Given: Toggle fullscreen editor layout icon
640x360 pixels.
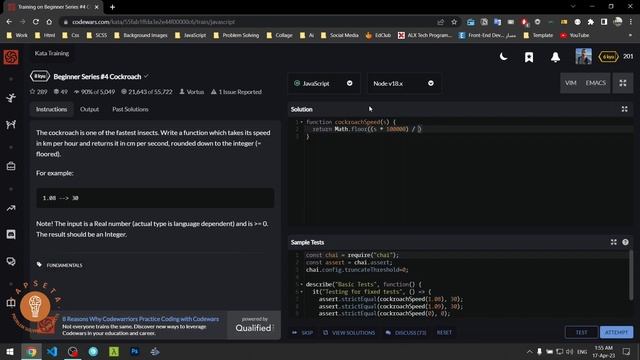Looking at the screenshot, I should pos(623,83).
